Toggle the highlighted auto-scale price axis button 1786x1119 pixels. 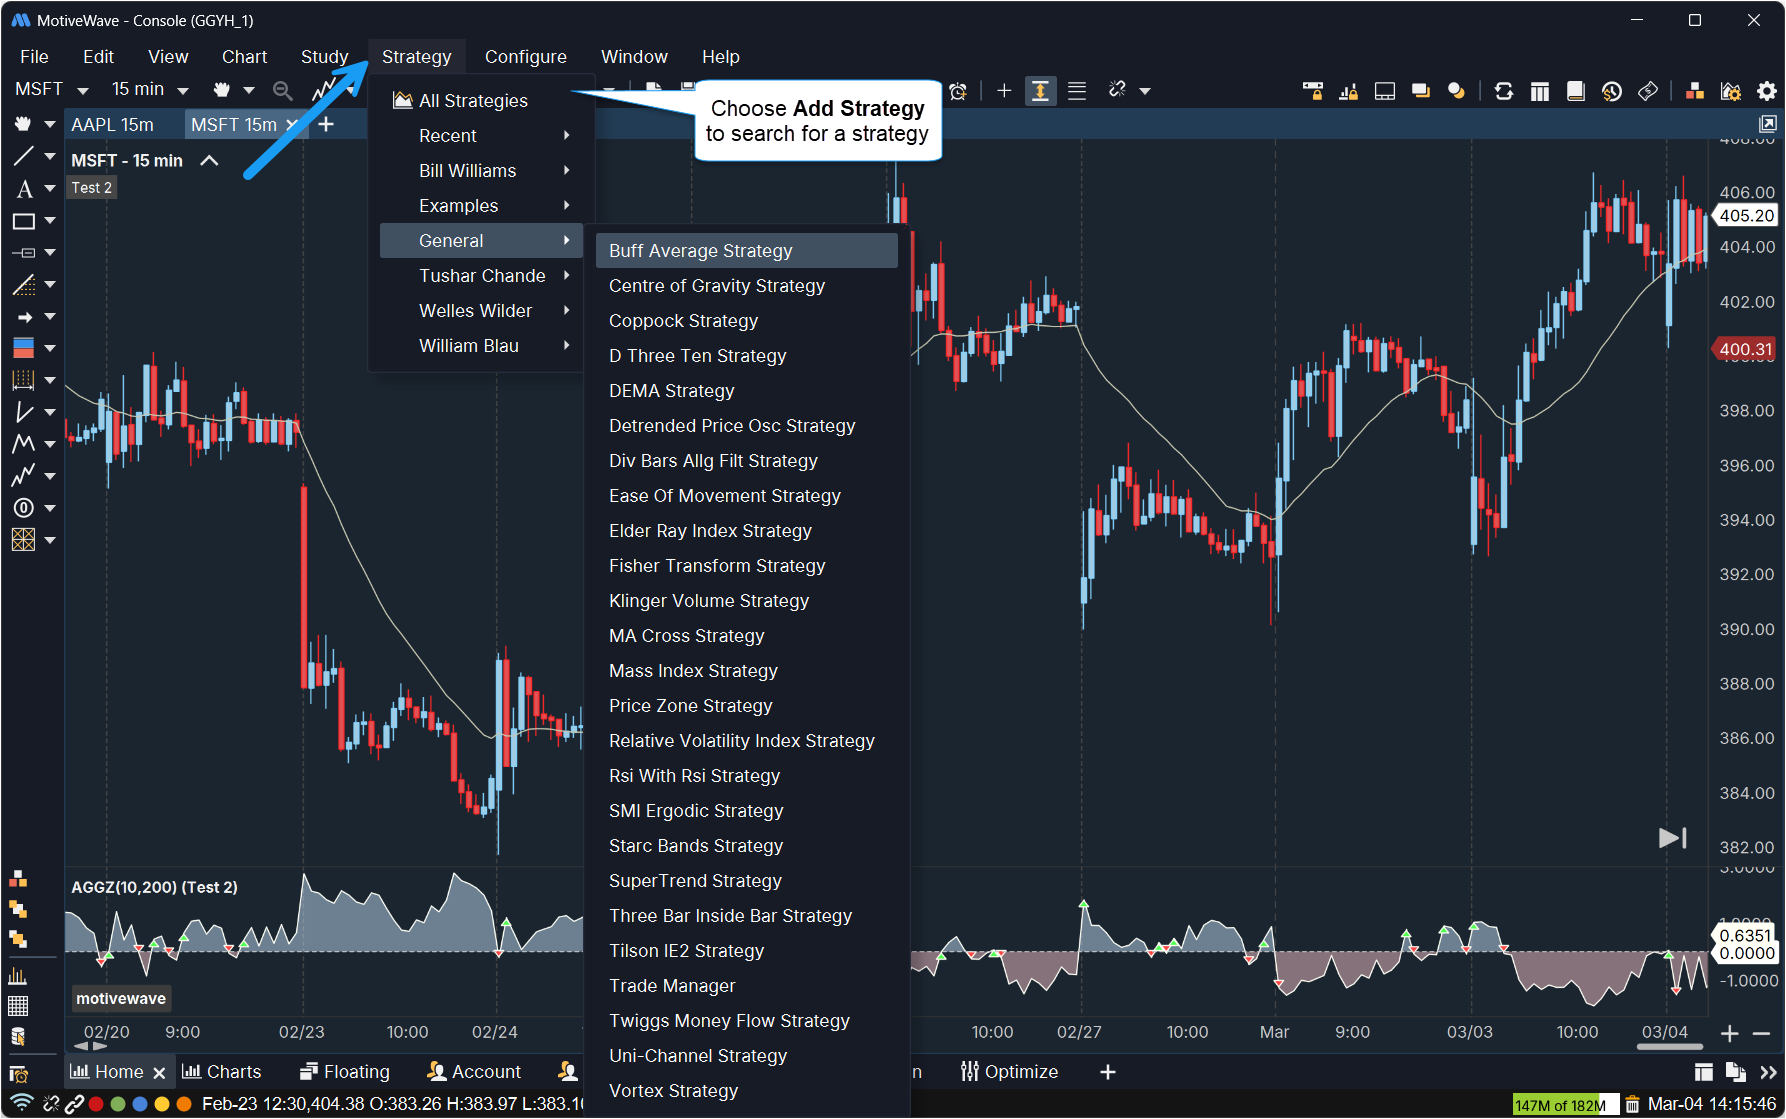[x=1040, y=91]
